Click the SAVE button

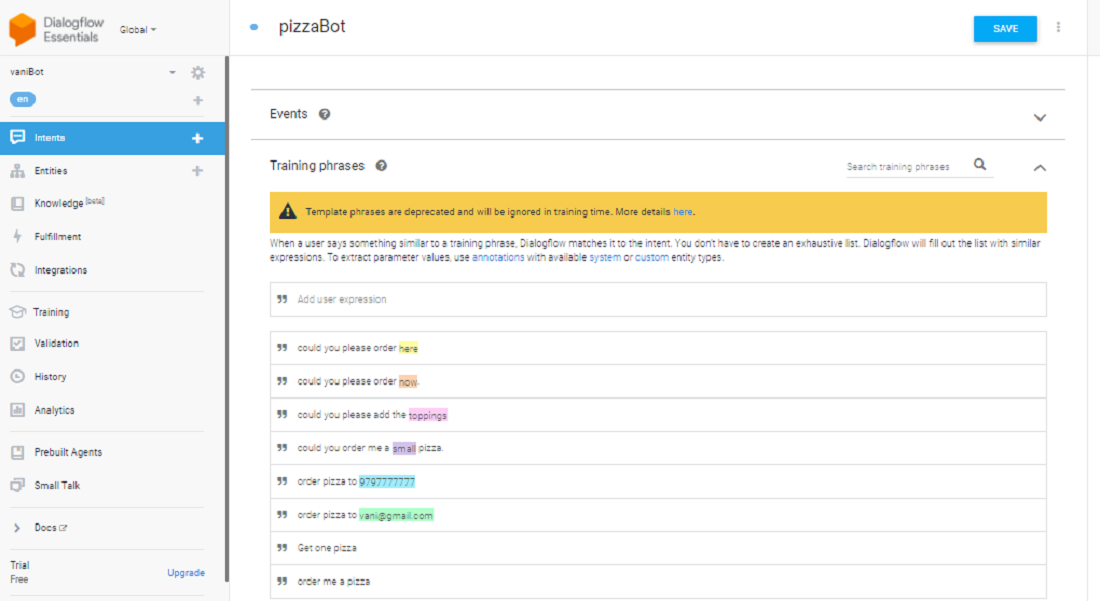[1005, 29]
